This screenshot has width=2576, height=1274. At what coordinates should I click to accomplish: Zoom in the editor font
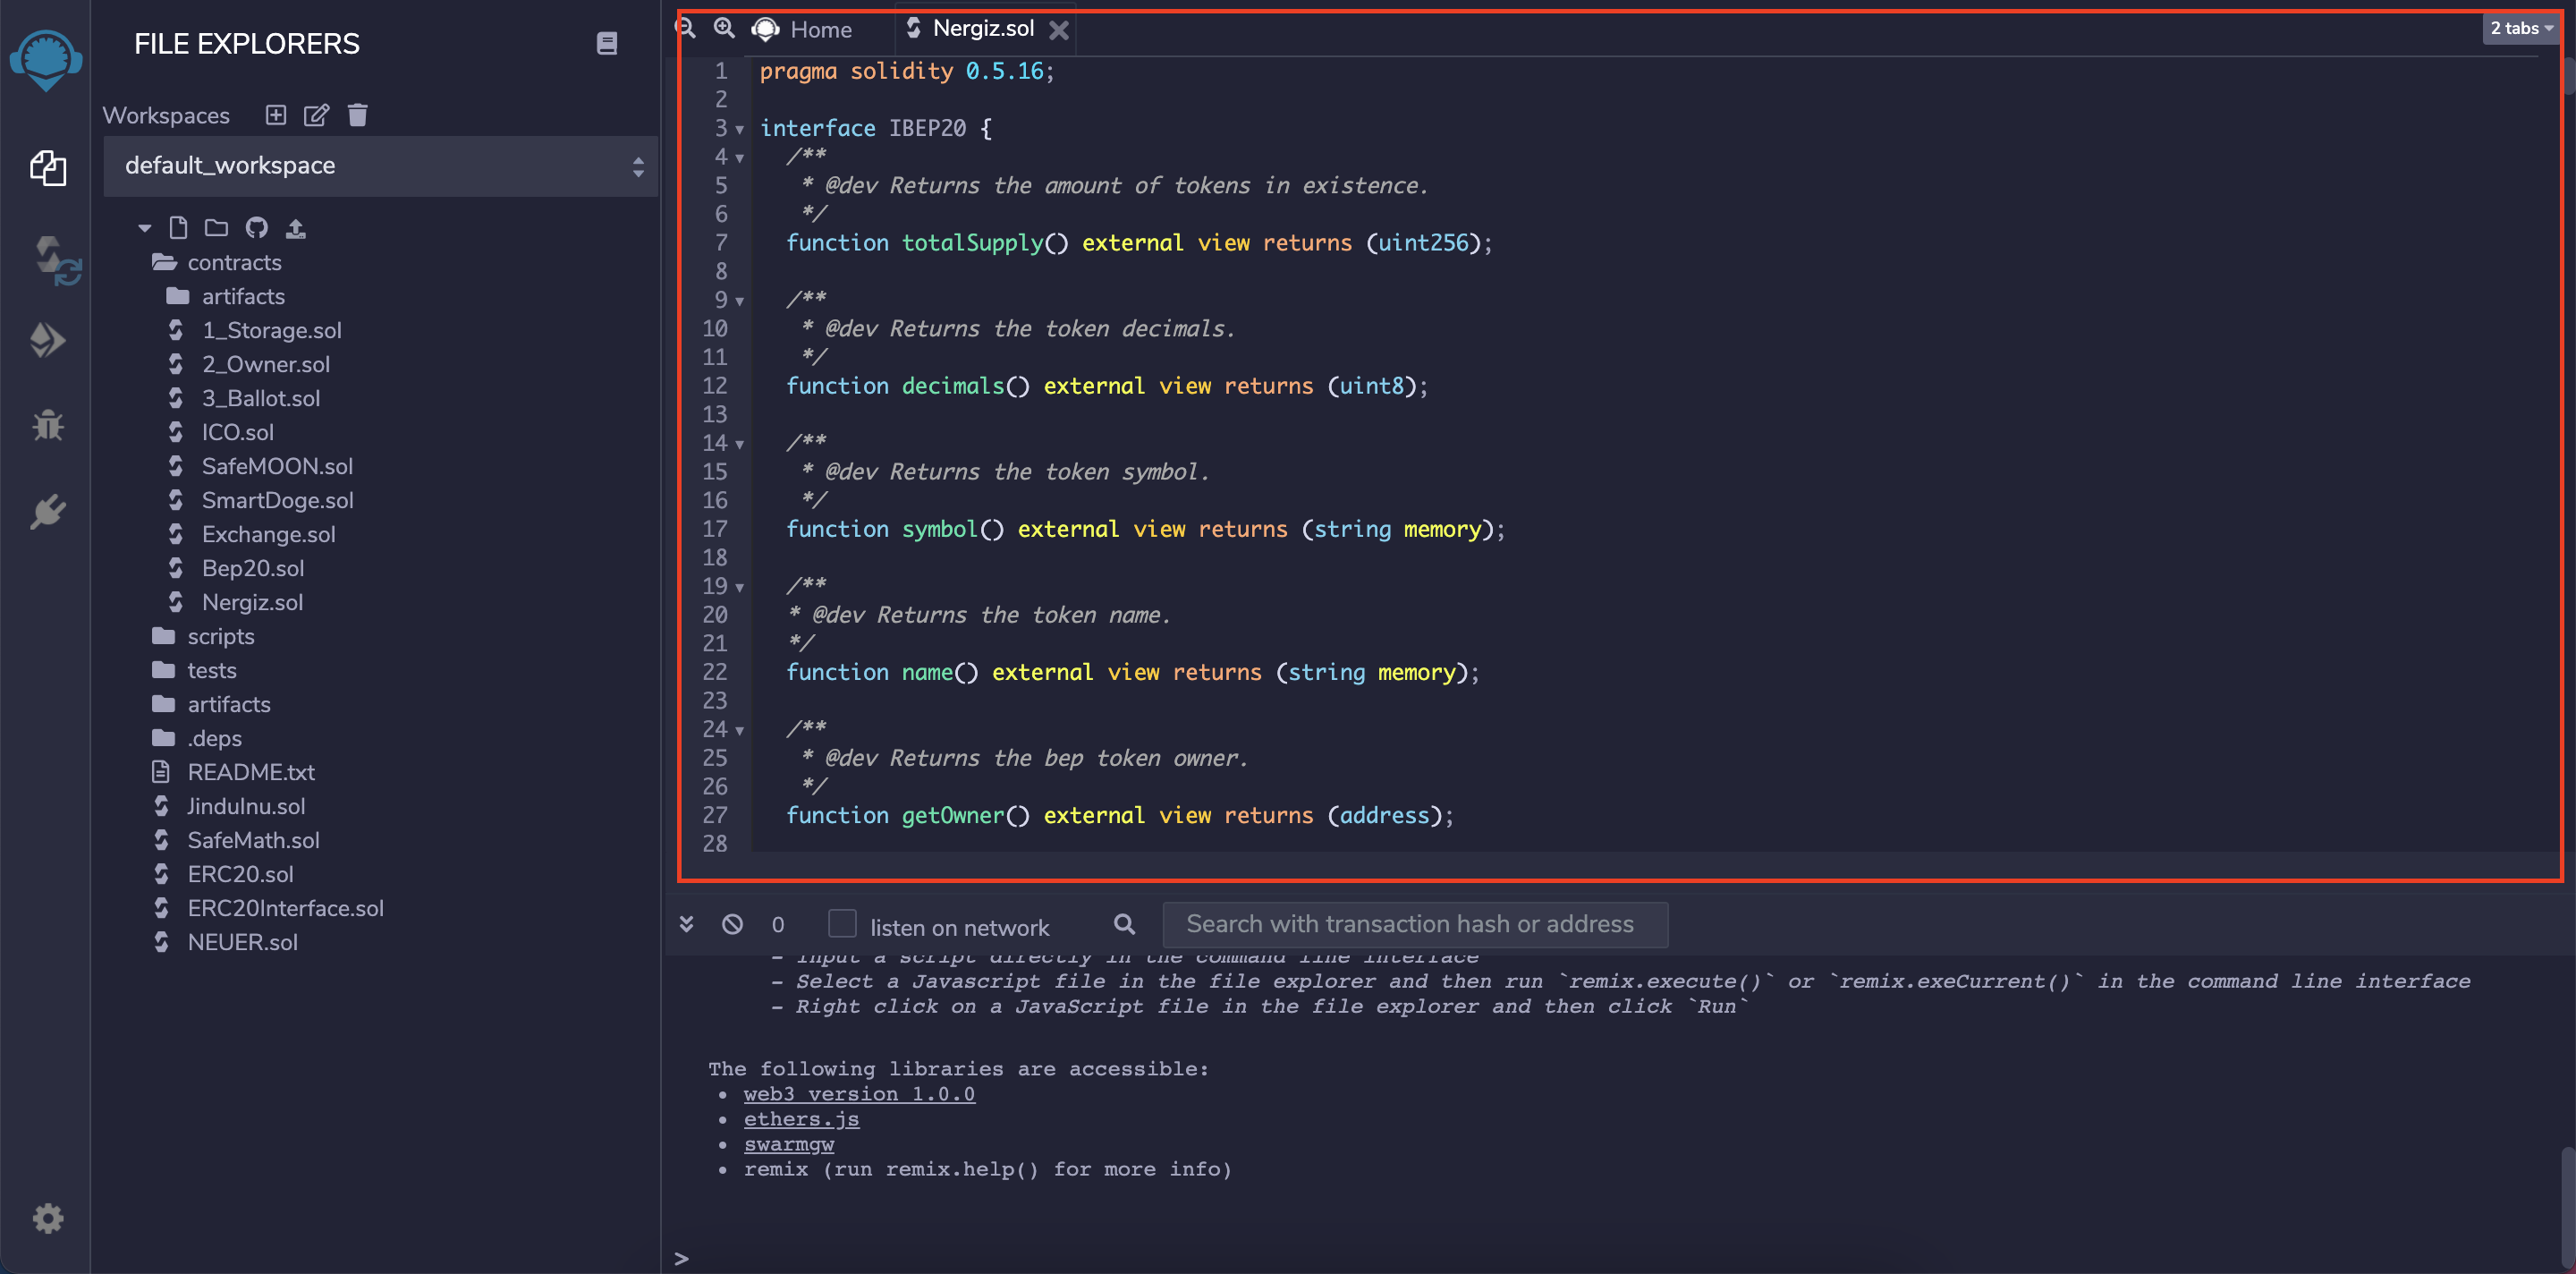[724, 28]
